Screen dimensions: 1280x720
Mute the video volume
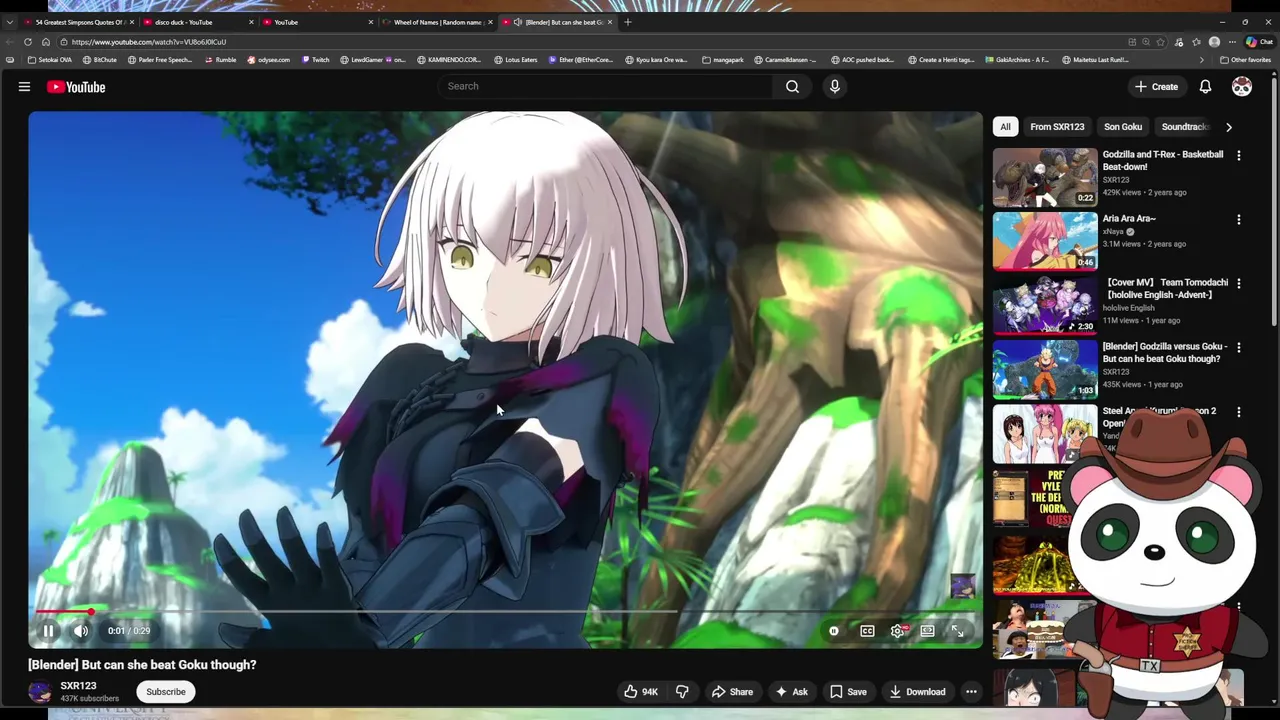81,631
